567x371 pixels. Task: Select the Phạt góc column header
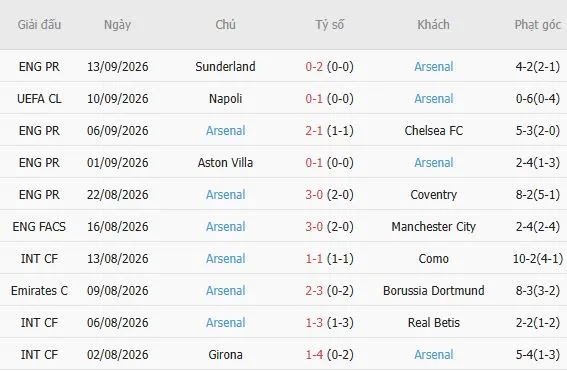538,25
